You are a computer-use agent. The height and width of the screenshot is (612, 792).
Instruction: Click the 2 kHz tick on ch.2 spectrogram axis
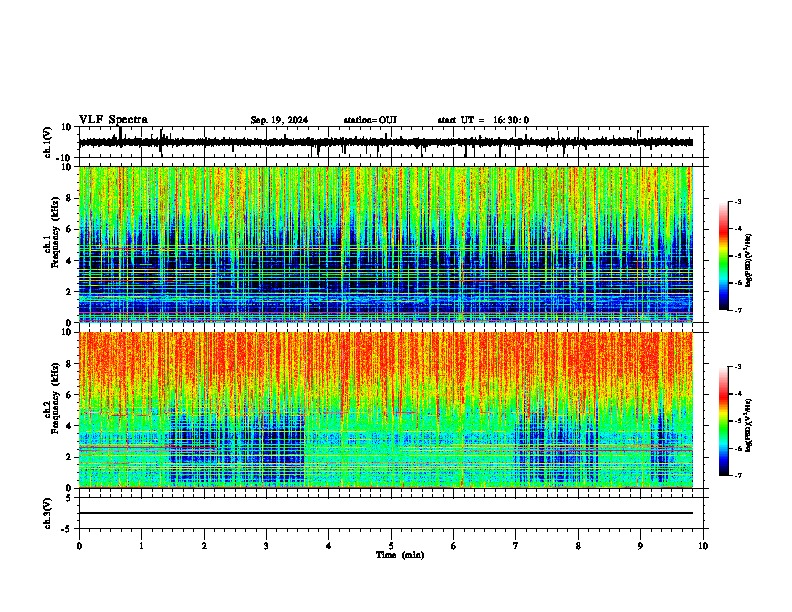[x=70, y=457]
